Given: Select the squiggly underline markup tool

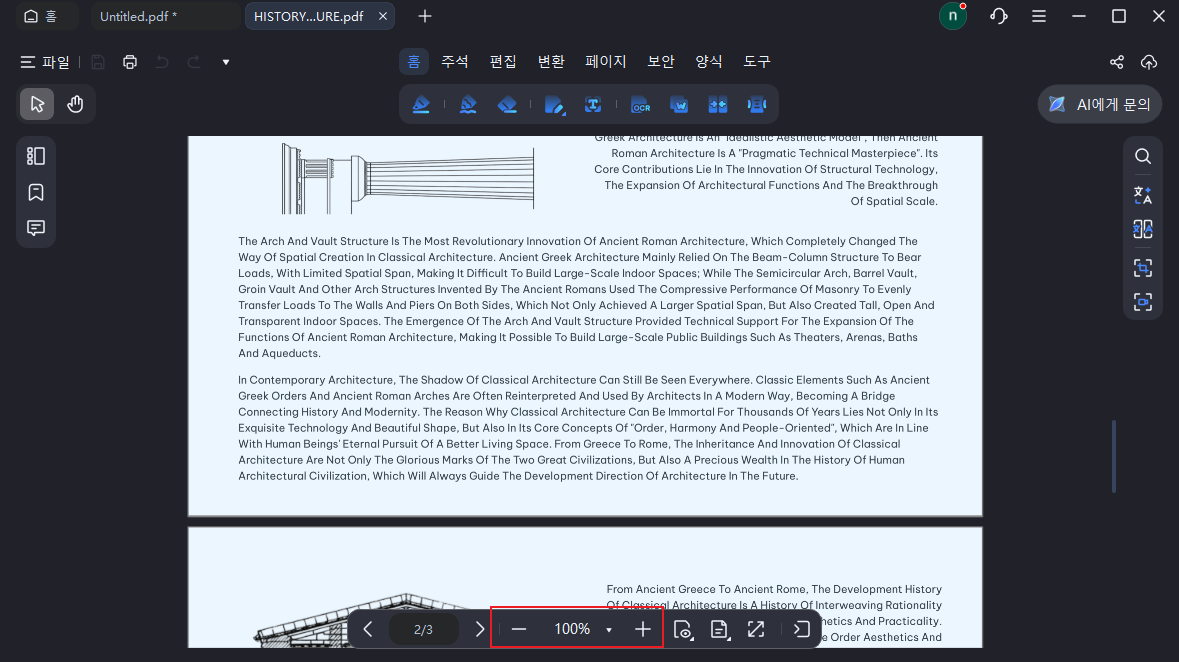Looking at the screenshot, I should pyautogui.click(x=468, y=105).
